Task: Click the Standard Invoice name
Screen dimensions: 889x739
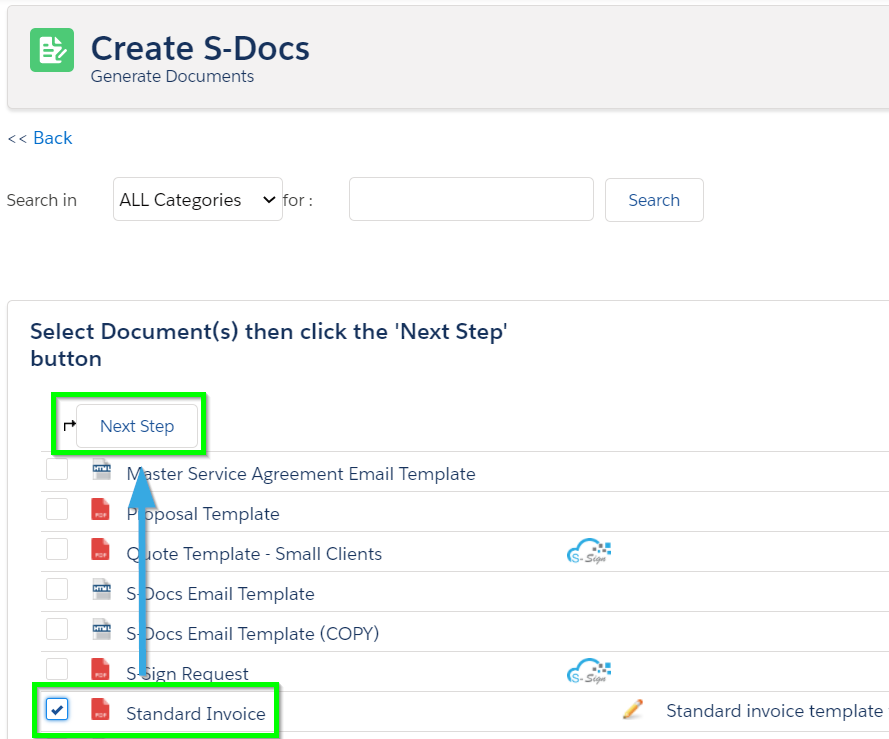Action: click(x=196, y=713)
